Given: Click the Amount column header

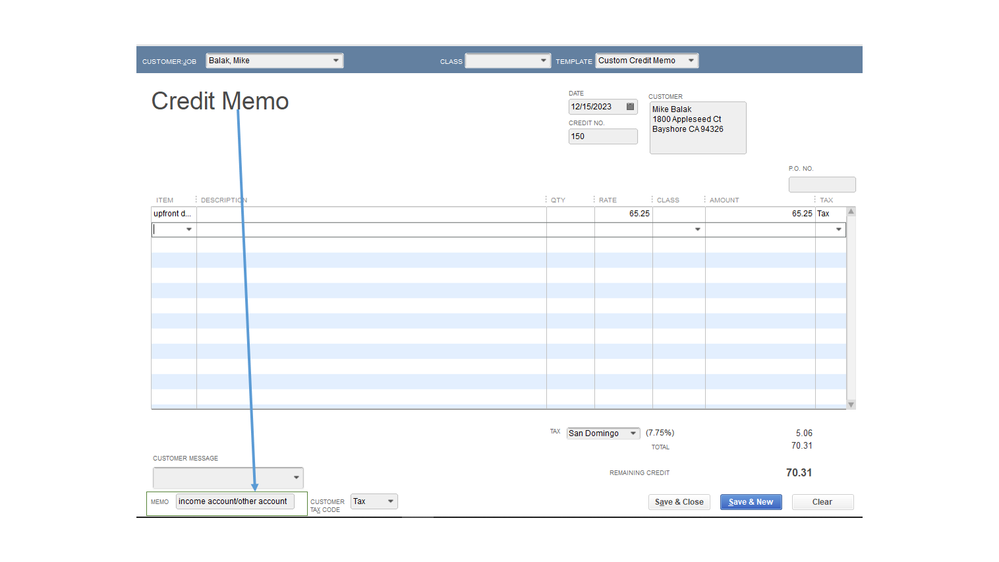Looking at the screenshot, I should (x=724, y=200).
